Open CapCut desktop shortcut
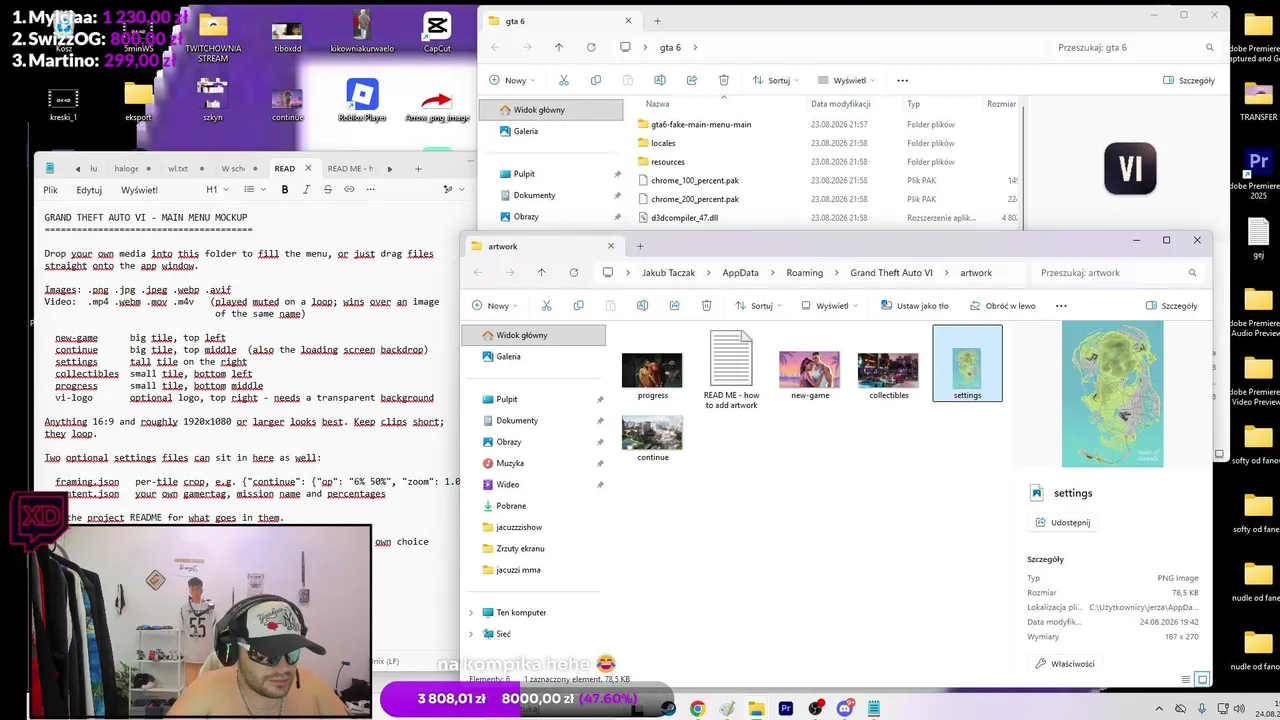This screenshot has width=1280, height=720. point(437,31)
